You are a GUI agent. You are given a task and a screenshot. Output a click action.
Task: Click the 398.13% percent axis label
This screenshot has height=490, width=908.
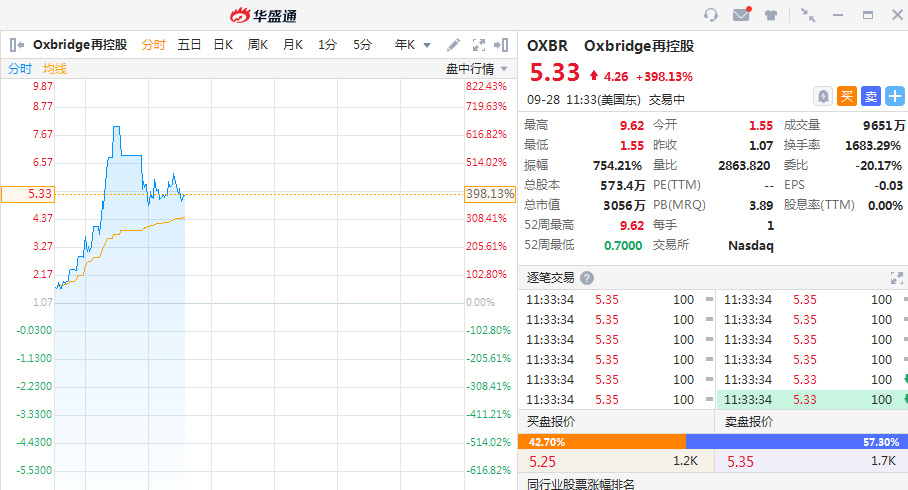tap(490, 194)
